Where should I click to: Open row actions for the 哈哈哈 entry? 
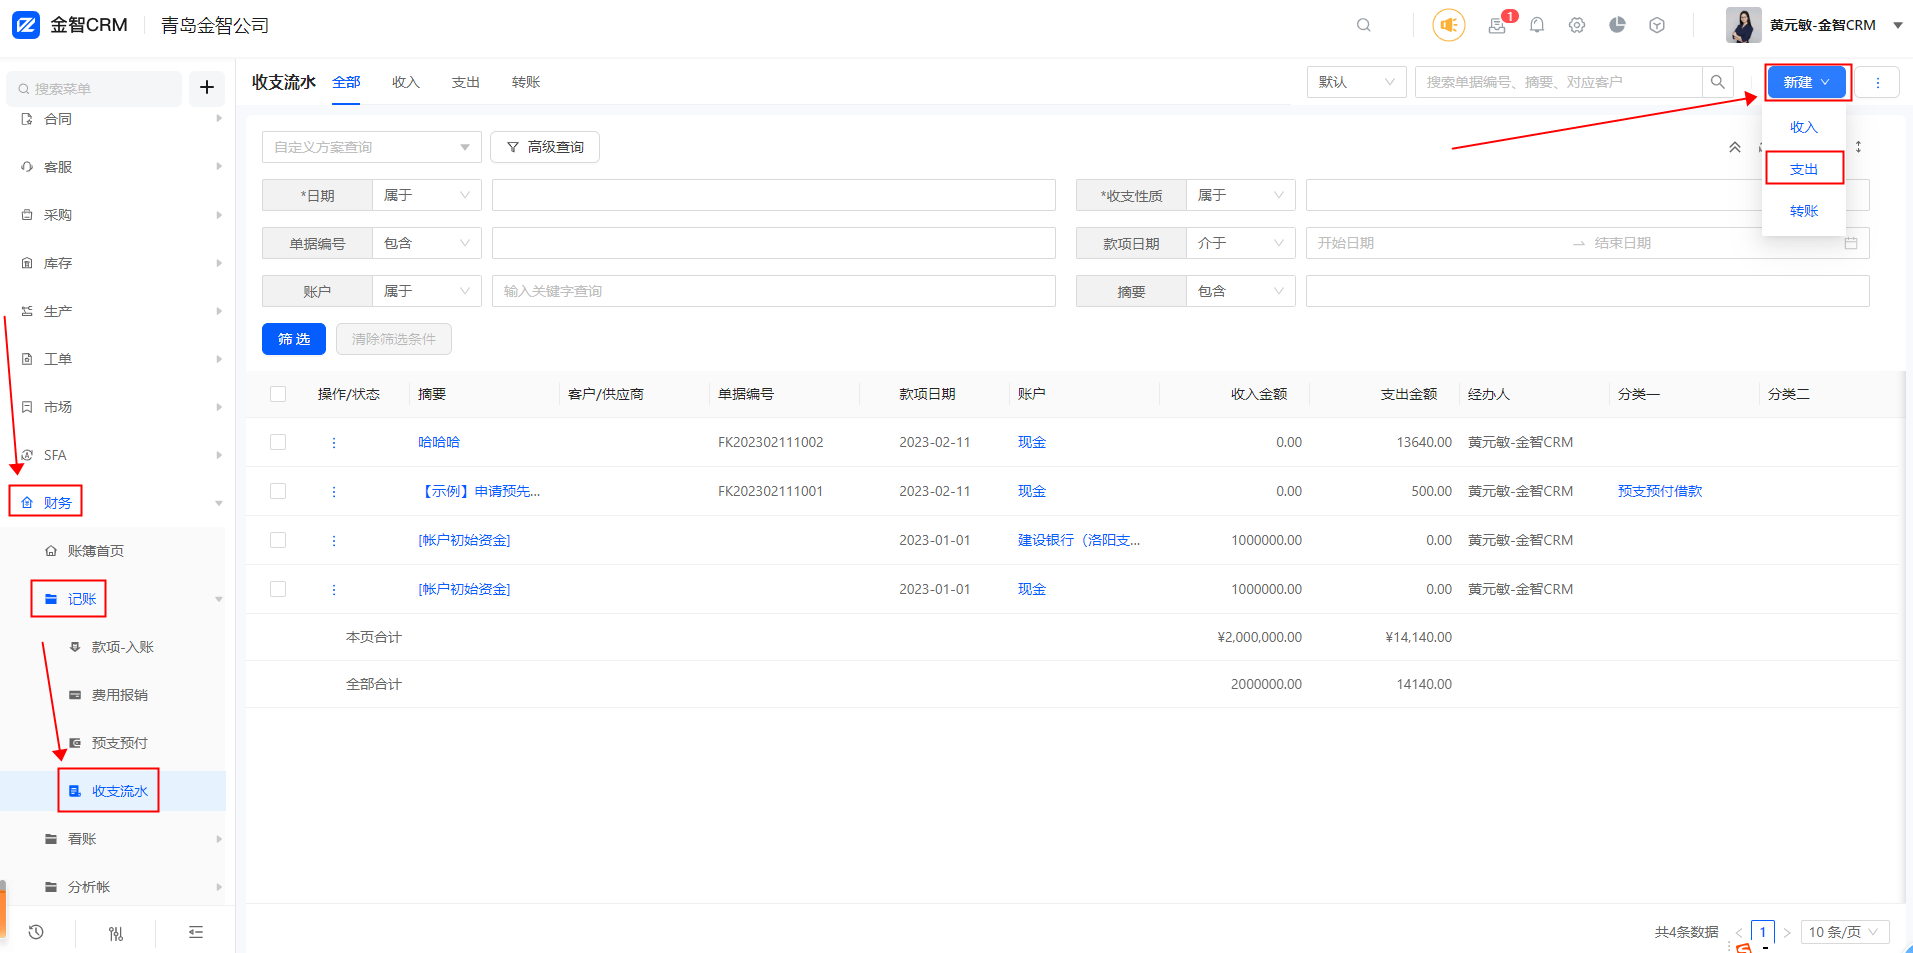point(334,442)
